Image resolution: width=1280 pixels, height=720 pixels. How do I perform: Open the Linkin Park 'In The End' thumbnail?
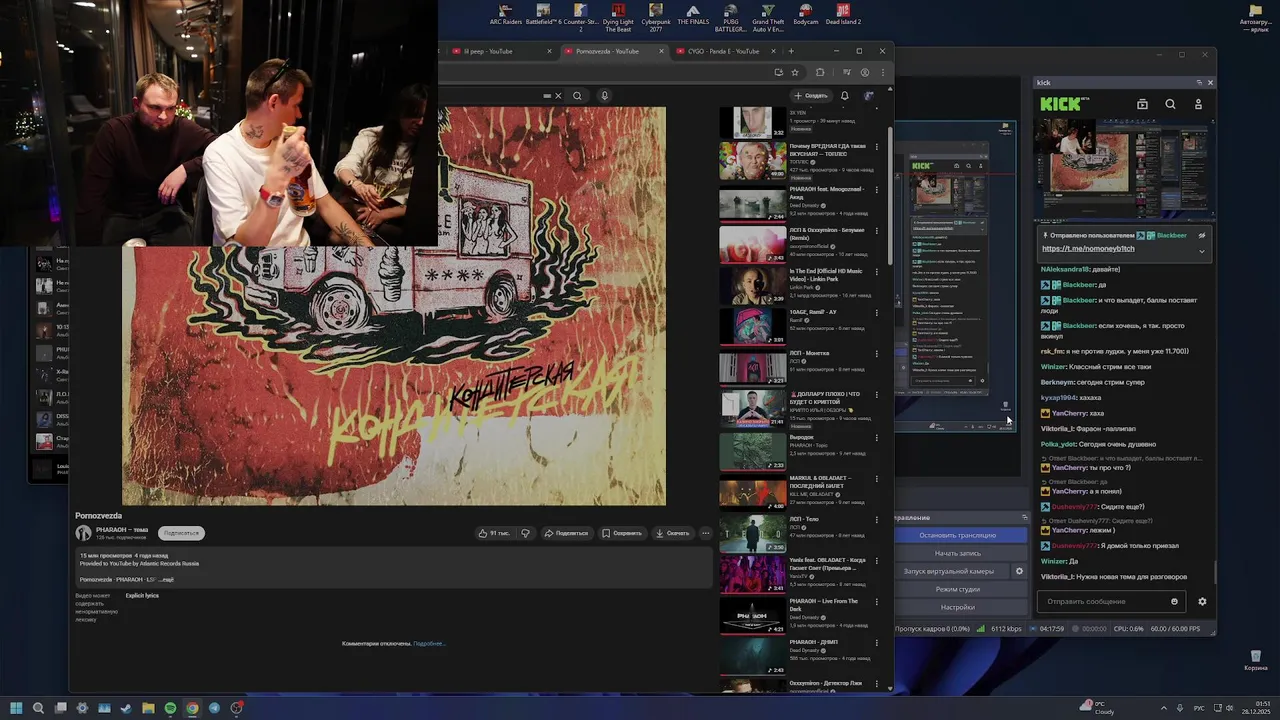(x=753, y=285)
